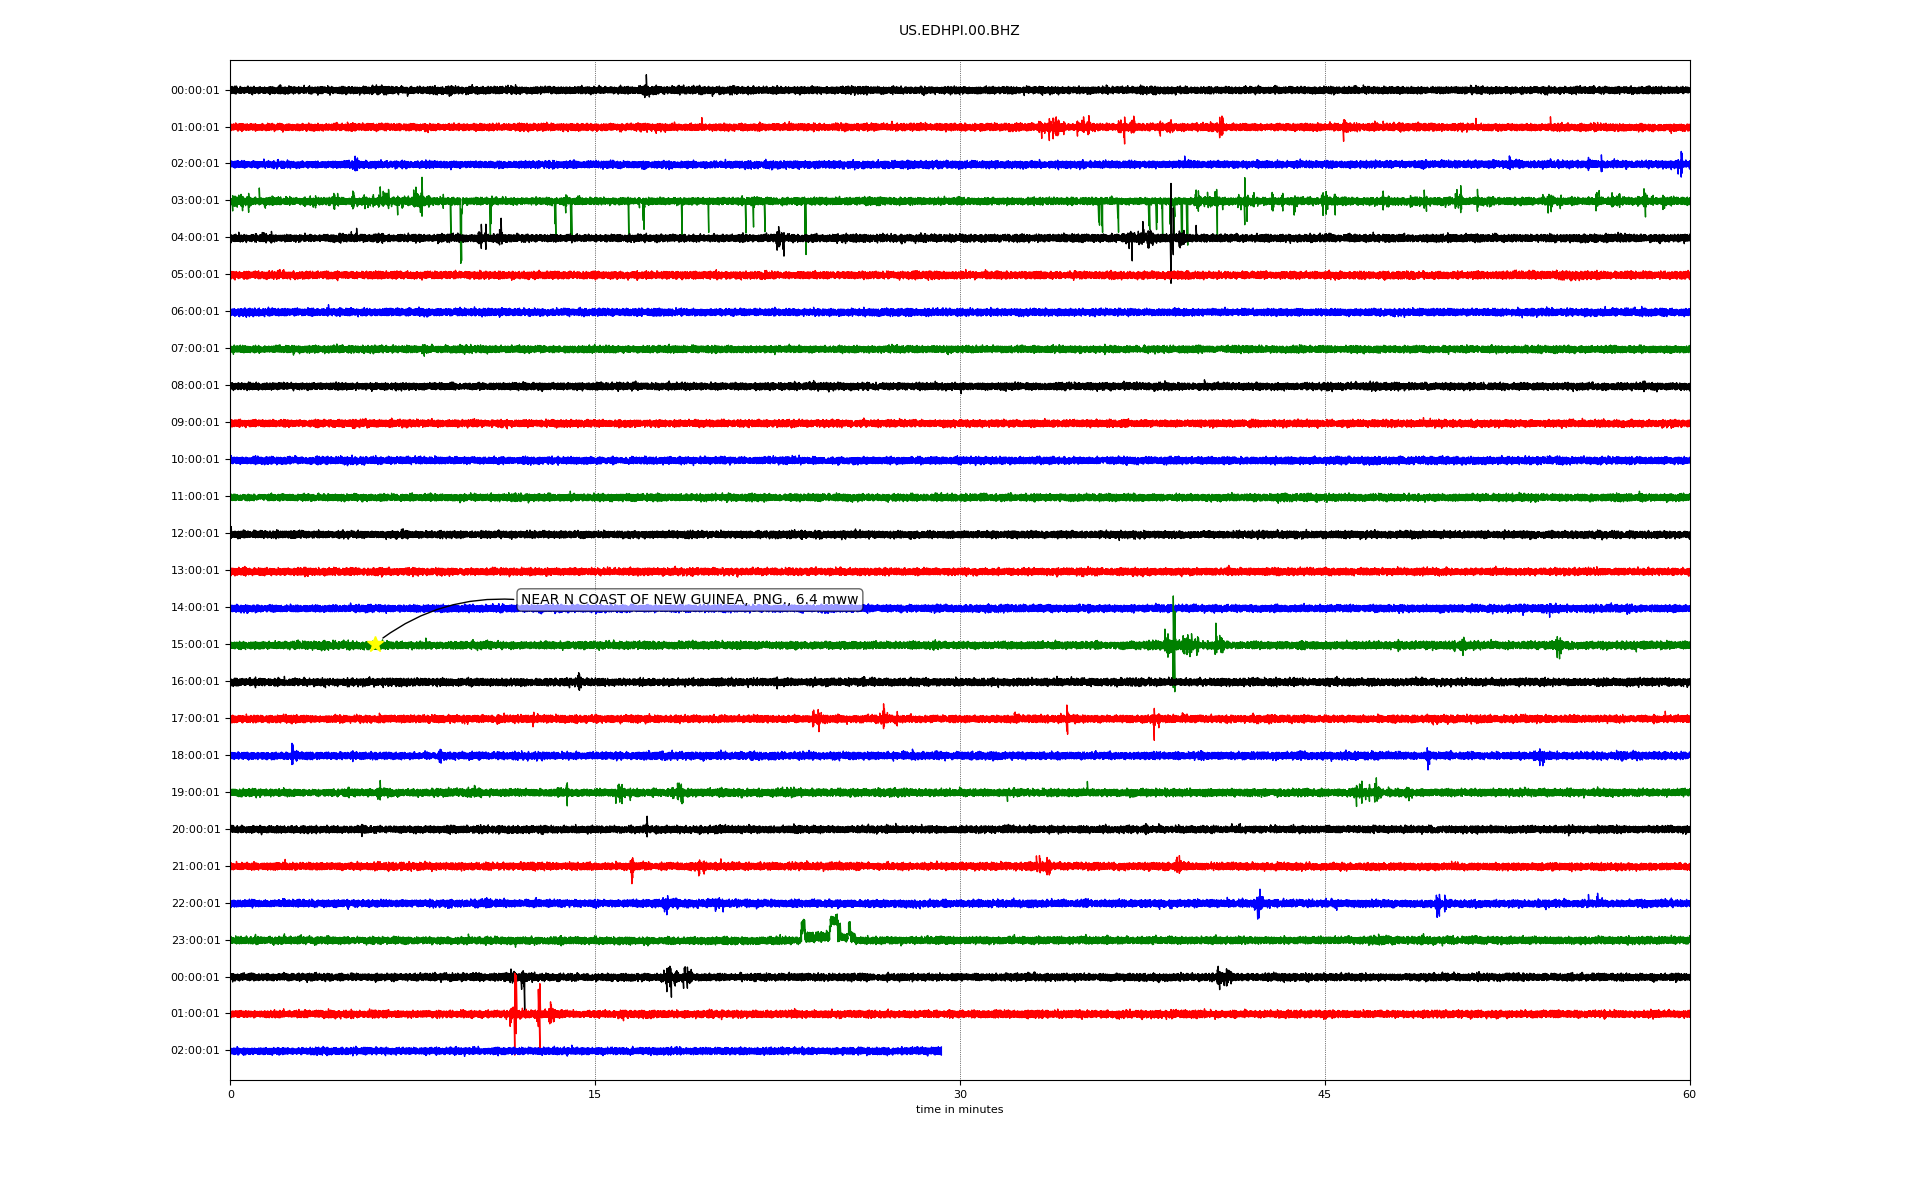Click the 19:00:01 row label

[195, 793]
